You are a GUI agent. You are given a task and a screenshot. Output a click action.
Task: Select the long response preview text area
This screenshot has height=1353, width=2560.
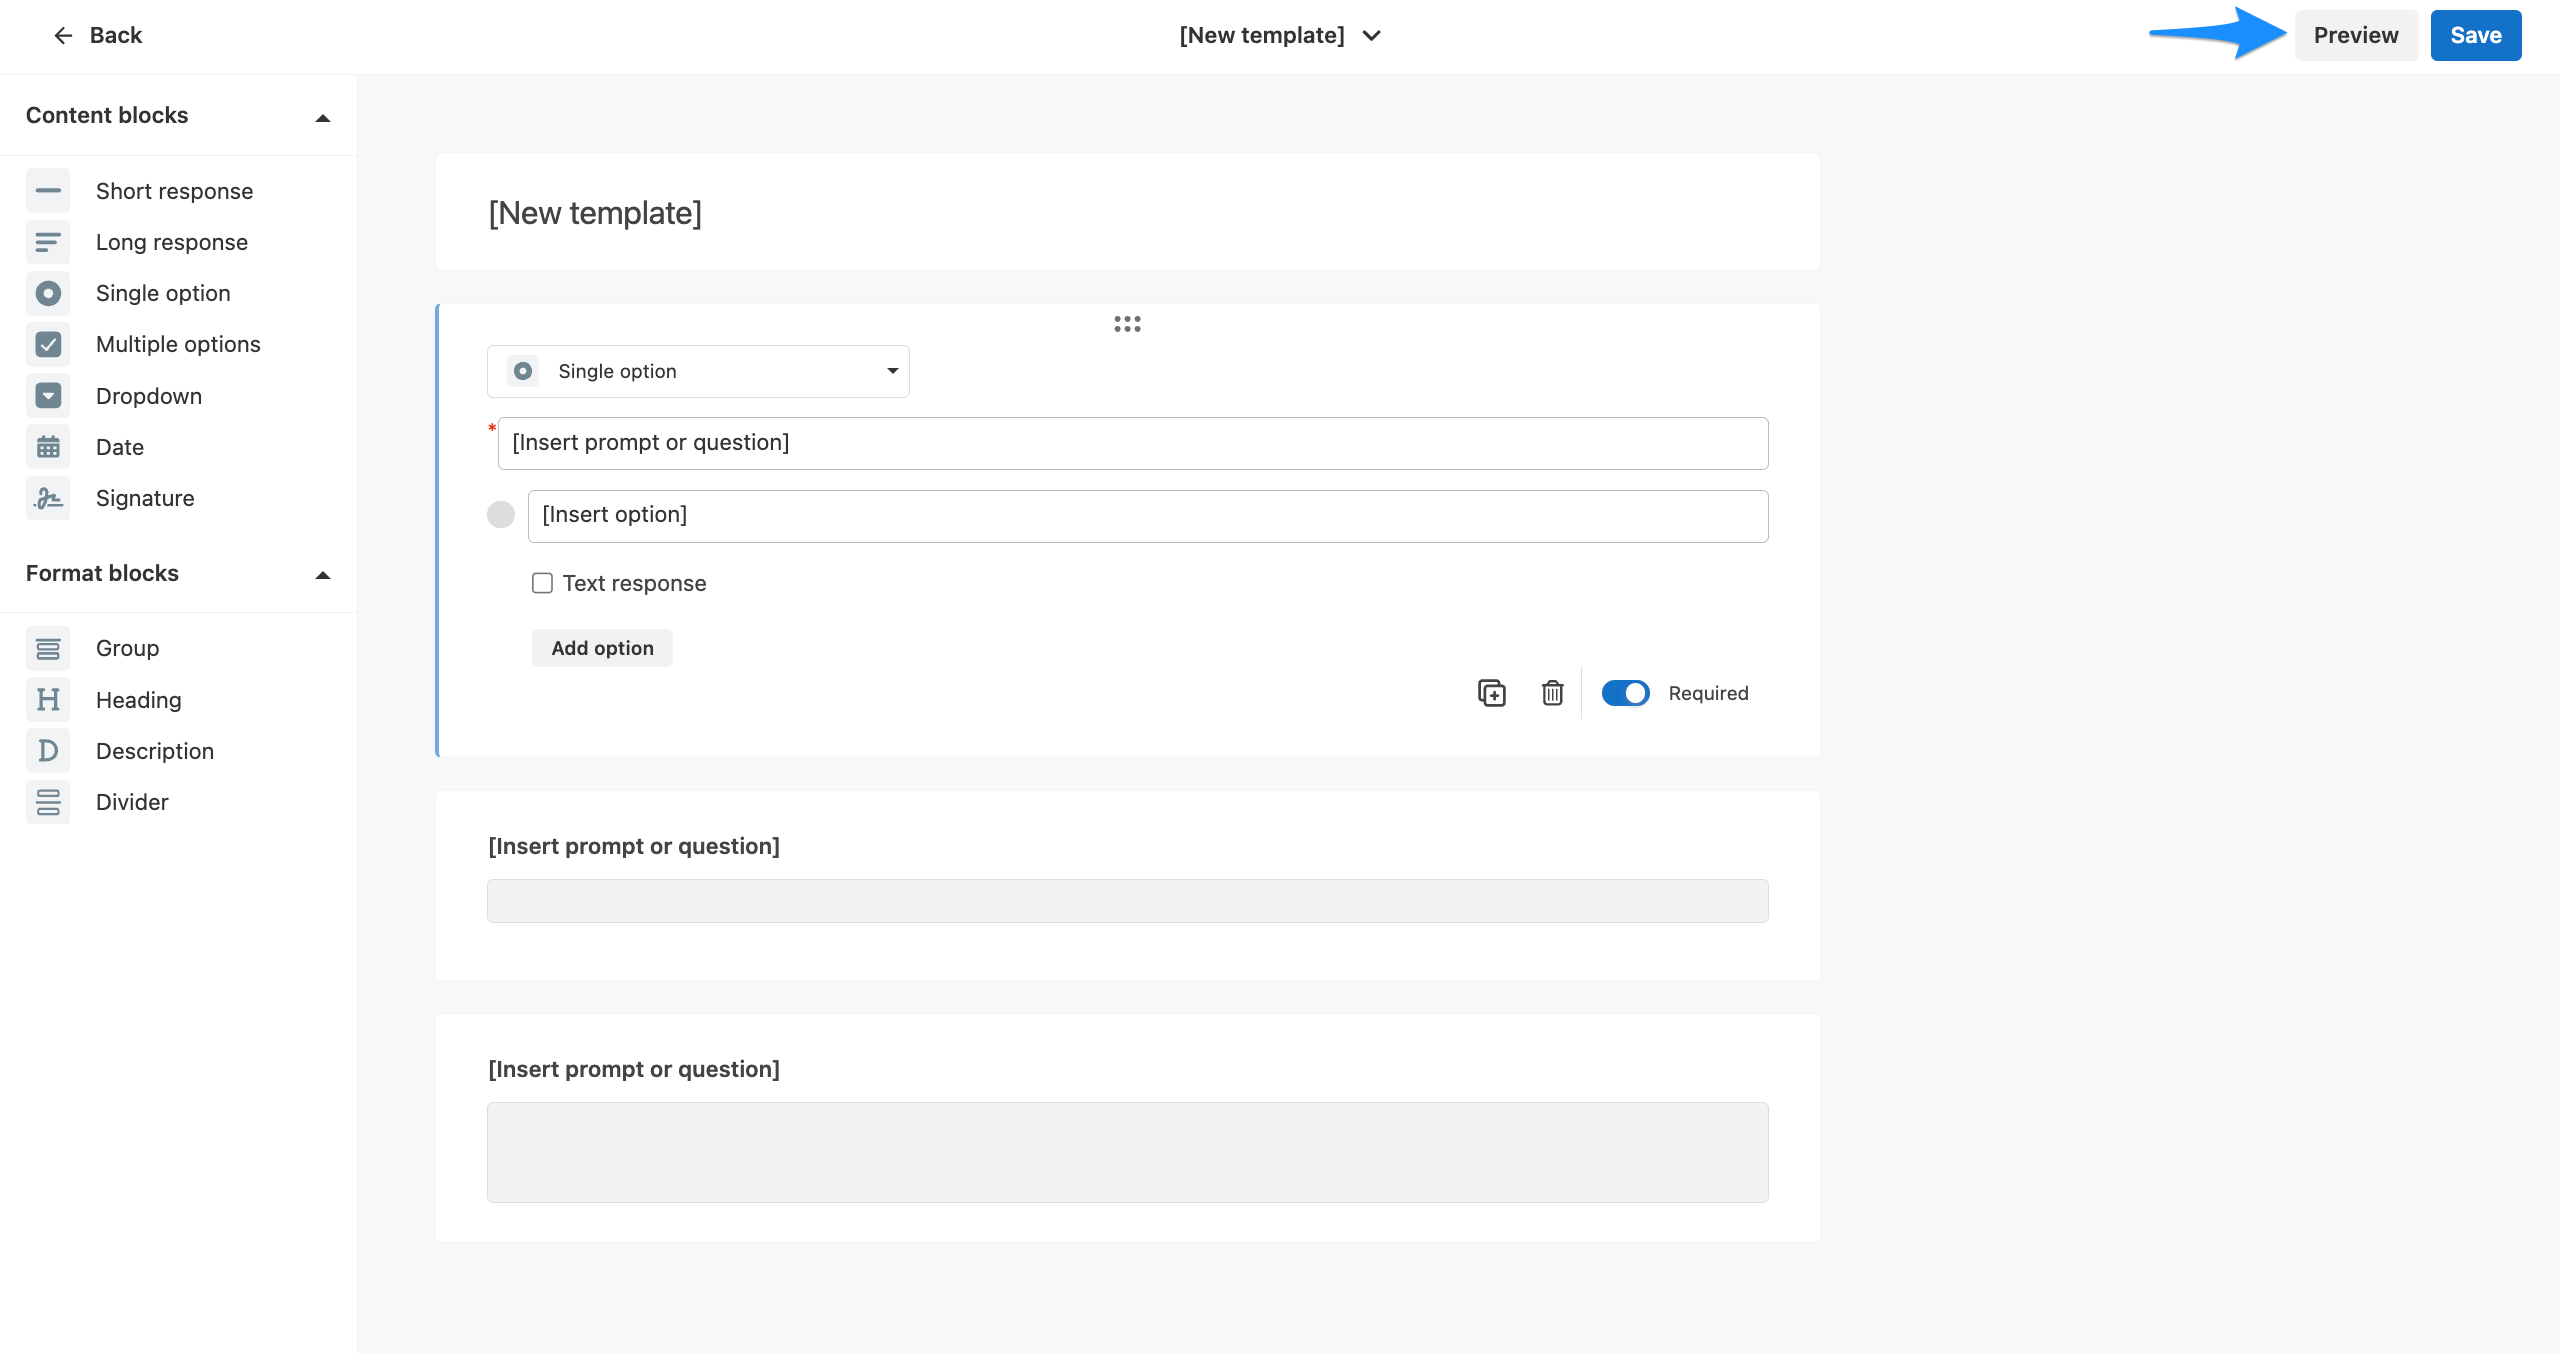[x=1127, y=1152]
